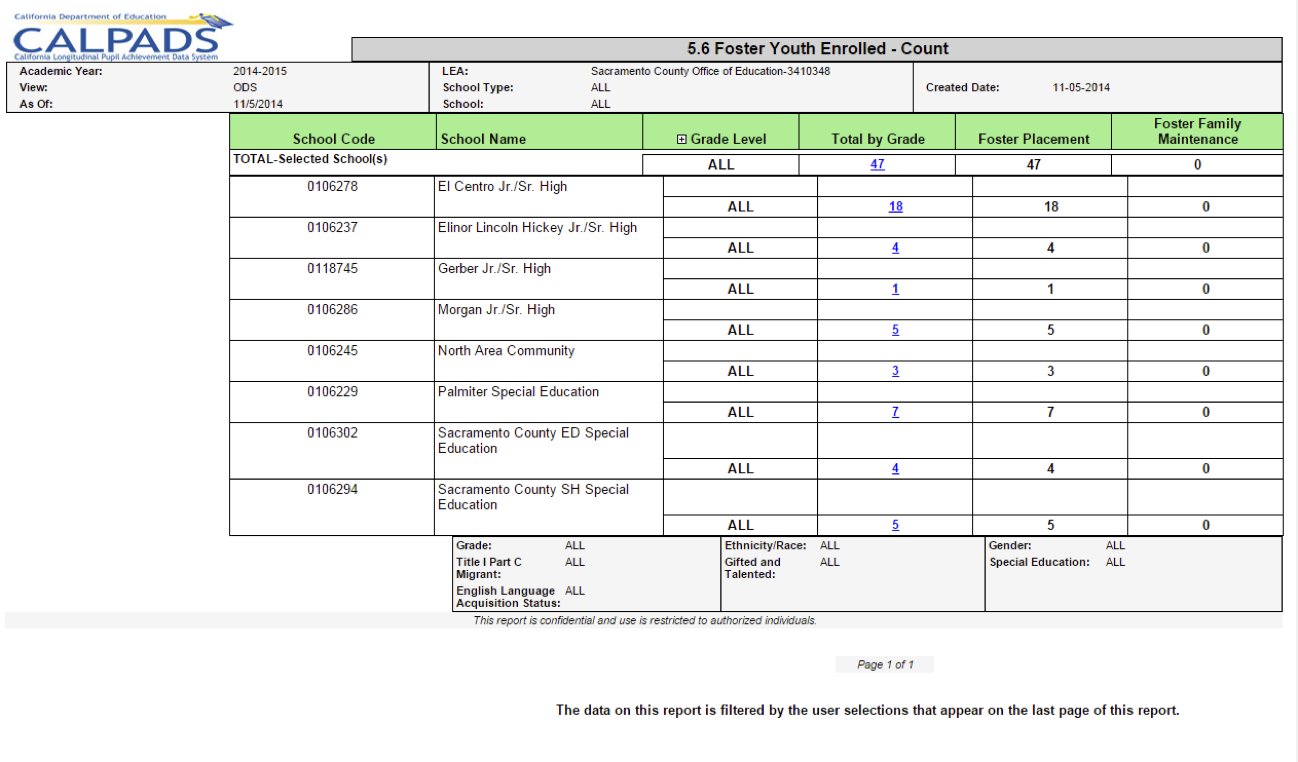This screenshot has width=1298, height=762.
Task: Click the confidentiality notice text
Action: [645, 620]
